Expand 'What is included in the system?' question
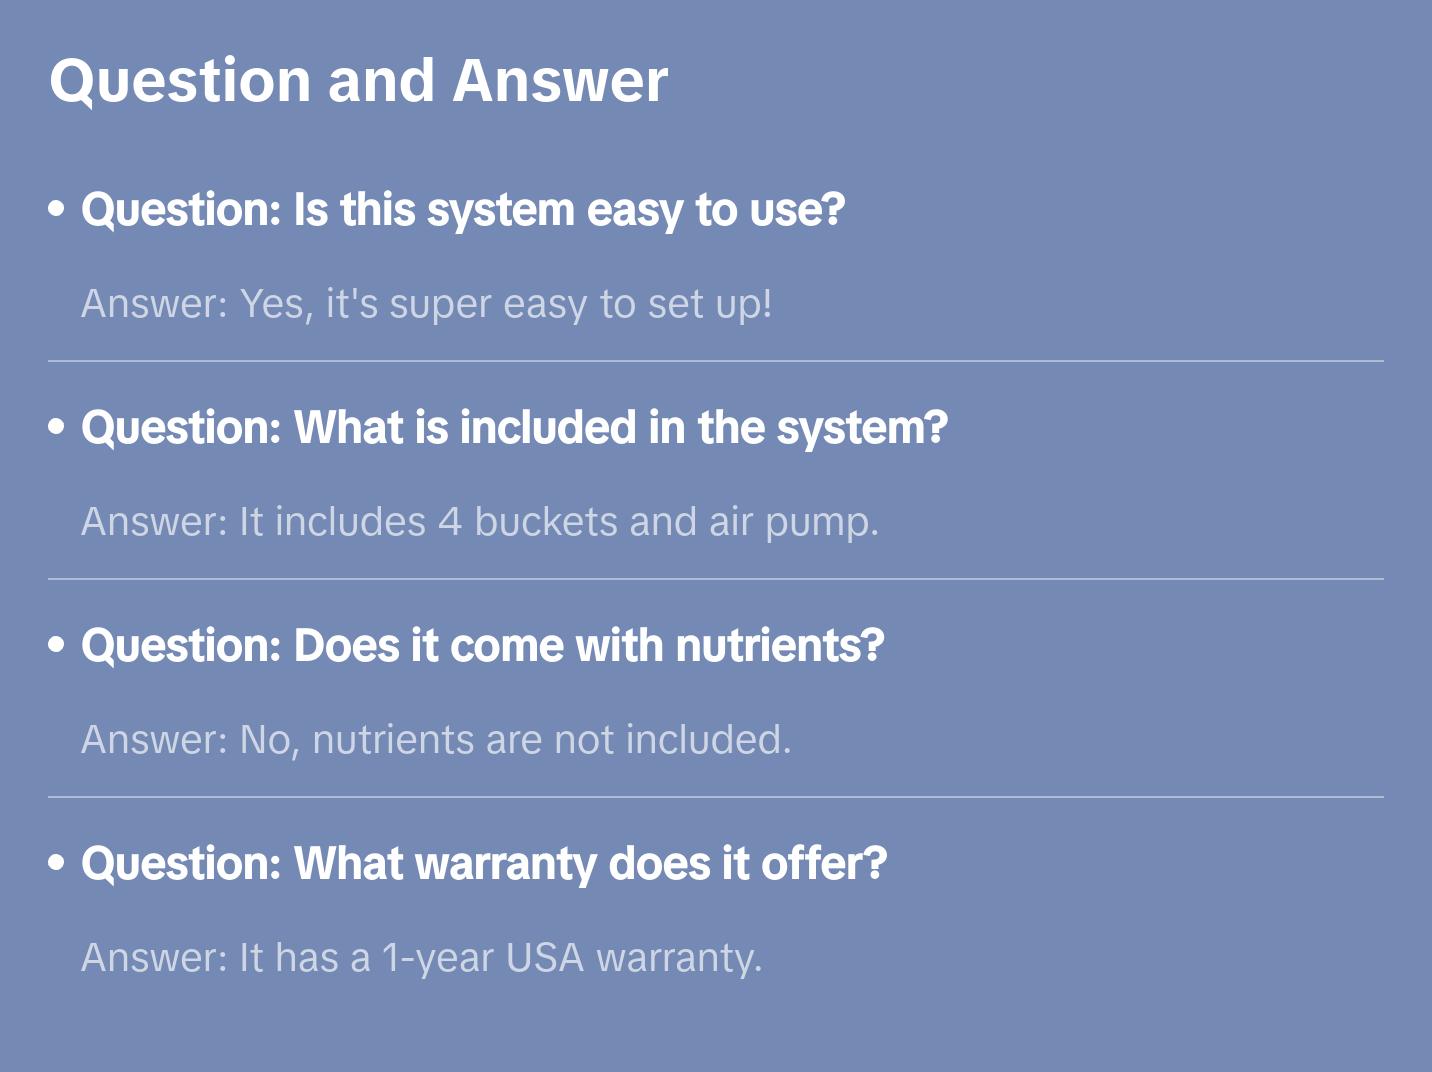 point(514,428)
